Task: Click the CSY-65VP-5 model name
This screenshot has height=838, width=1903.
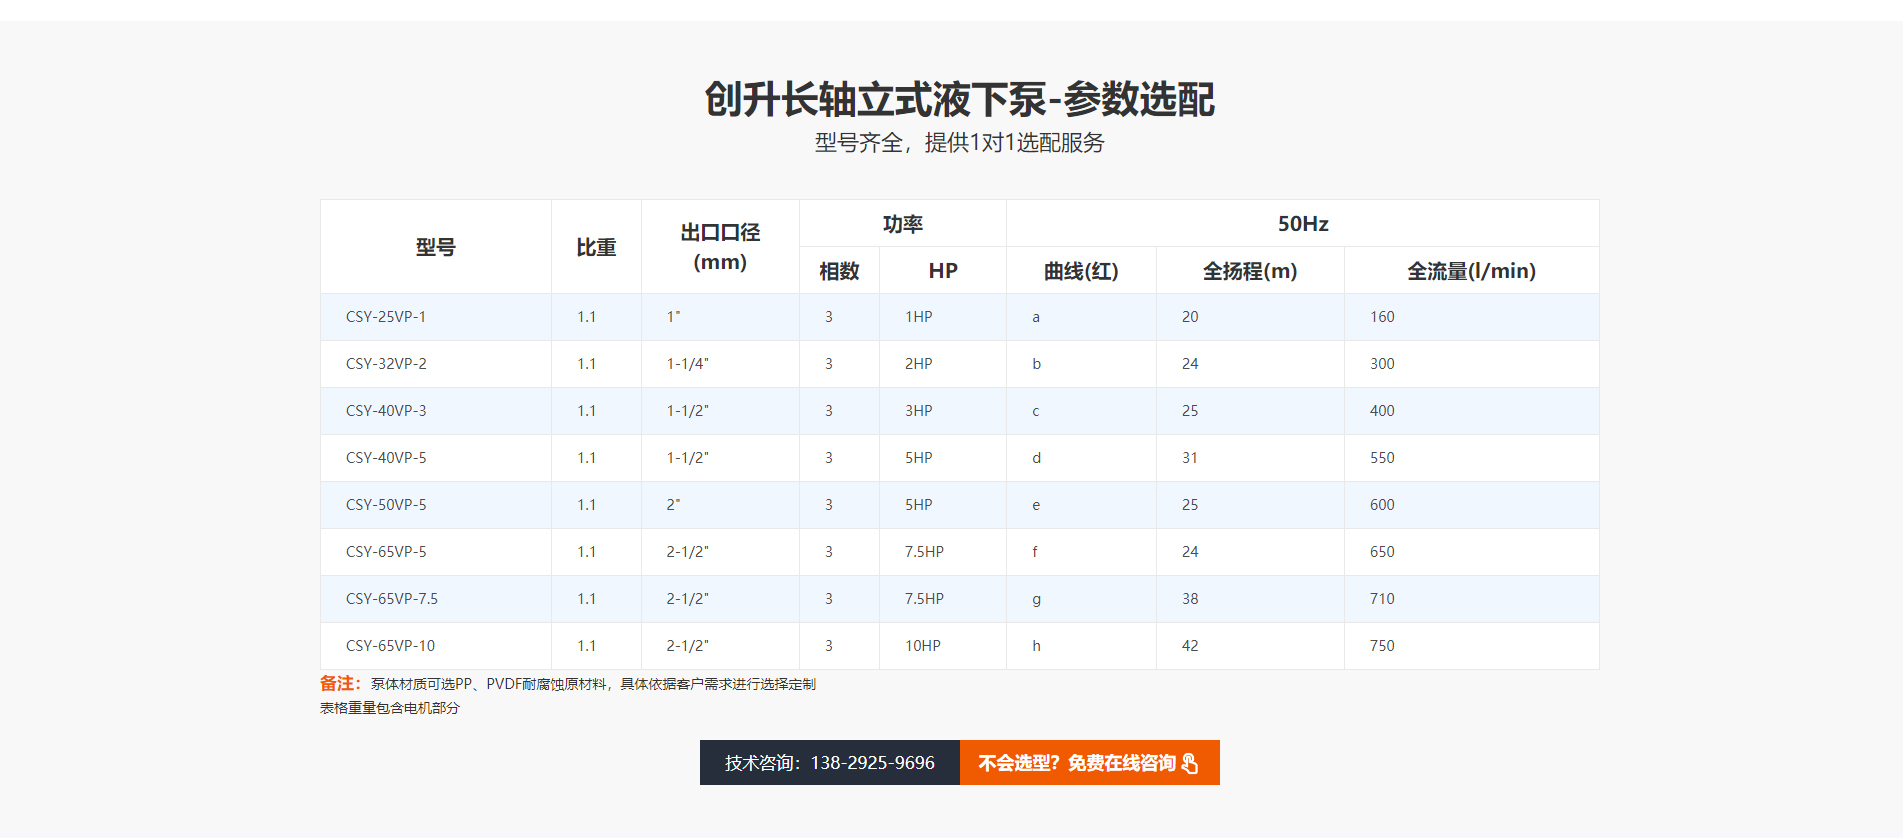Action: 386,552
